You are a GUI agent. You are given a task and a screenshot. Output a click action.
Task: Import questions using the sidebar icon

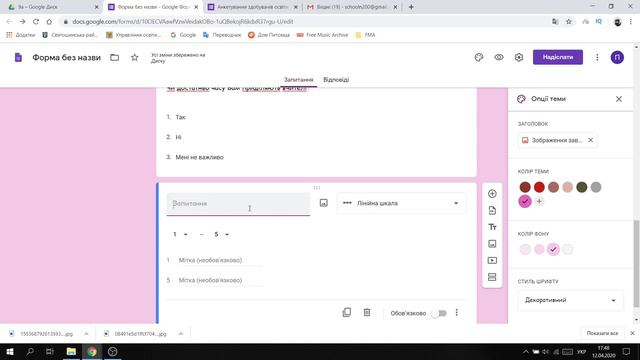point(492,210)
